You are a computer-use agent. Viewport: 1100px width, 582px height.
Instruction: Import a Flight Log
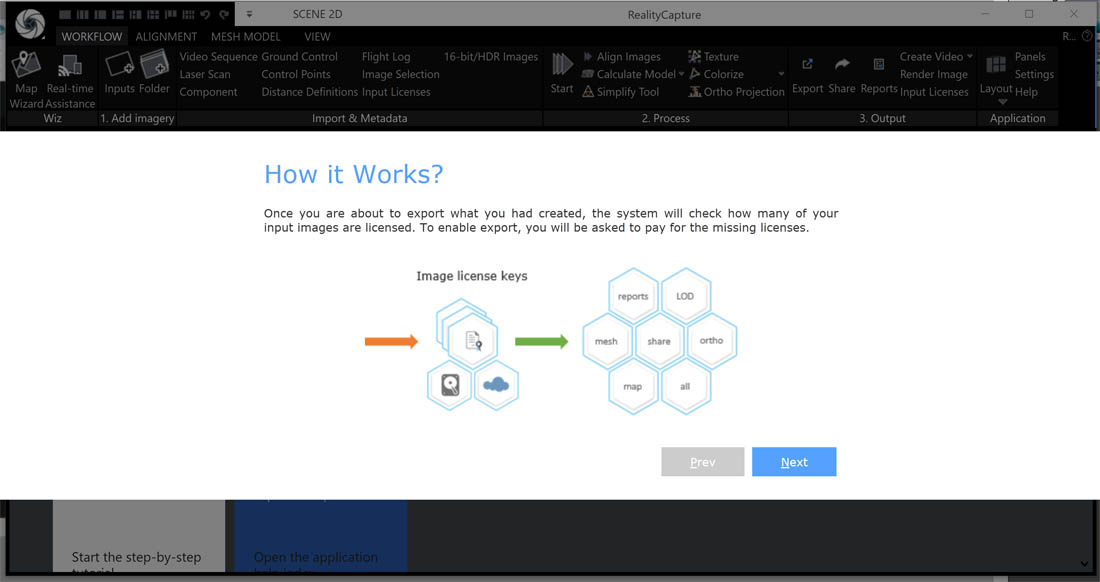pos(386,57)
